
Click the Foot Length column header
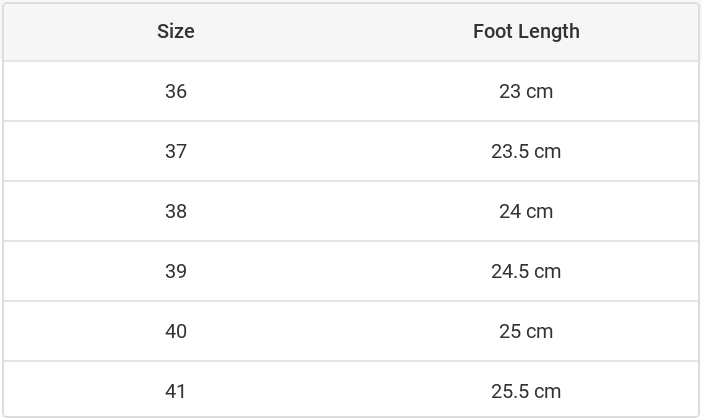(x=526, y=31)
